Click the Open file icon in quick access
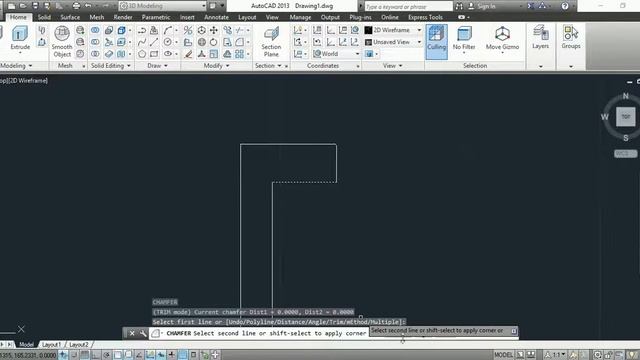 click(23, 6)
